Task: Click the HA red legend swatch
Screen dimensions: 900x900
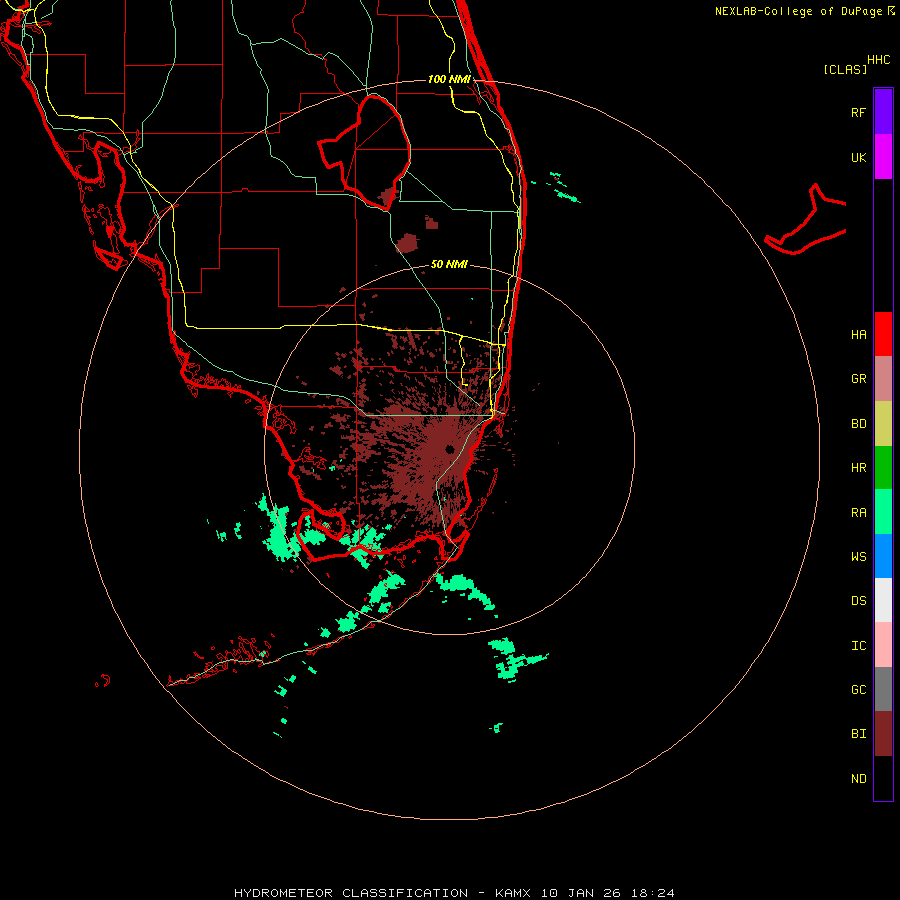Action: point(883,334)
